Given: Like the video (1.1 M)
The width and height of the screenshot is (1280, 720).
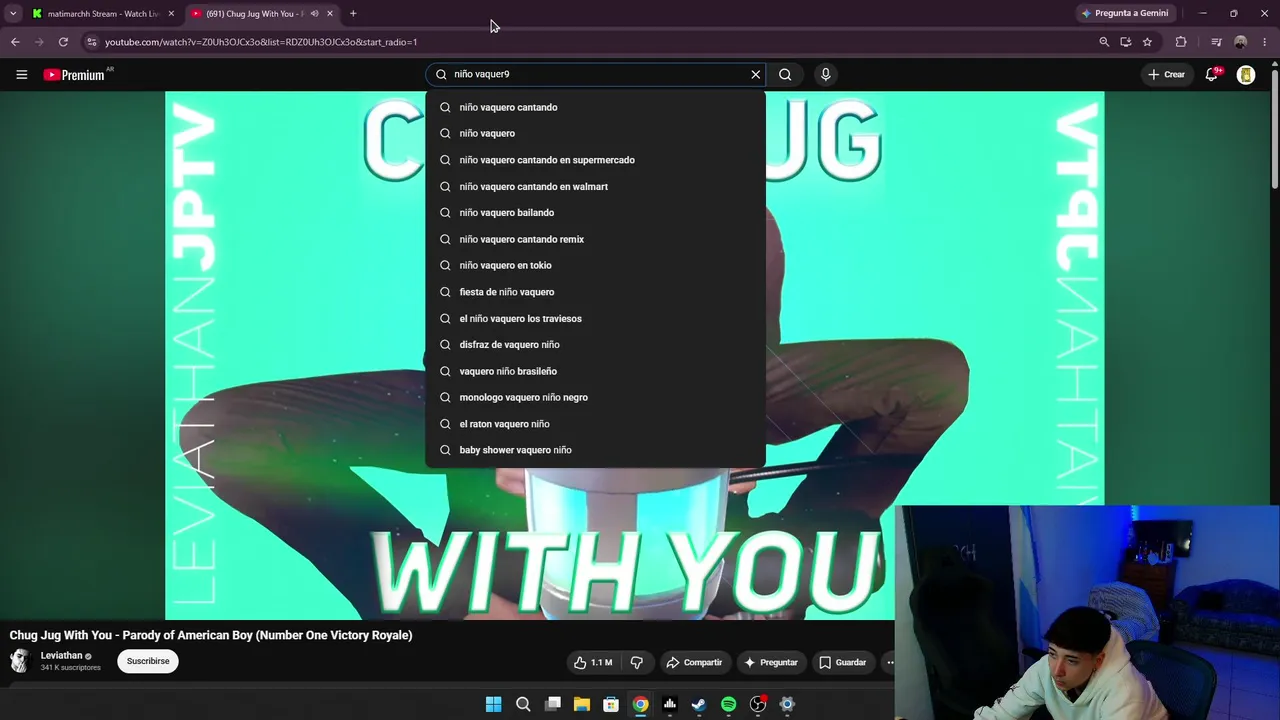Looking at the screenshot, I should click(x=592, y=662).
